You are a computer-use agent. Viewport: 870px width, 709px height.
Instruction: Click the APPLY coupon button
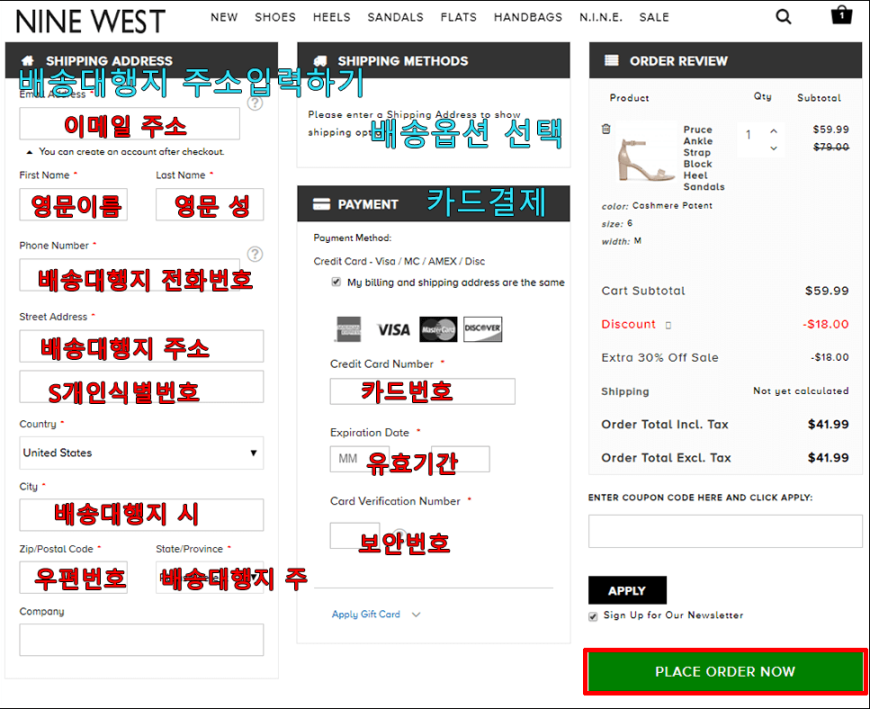(628, 590)
